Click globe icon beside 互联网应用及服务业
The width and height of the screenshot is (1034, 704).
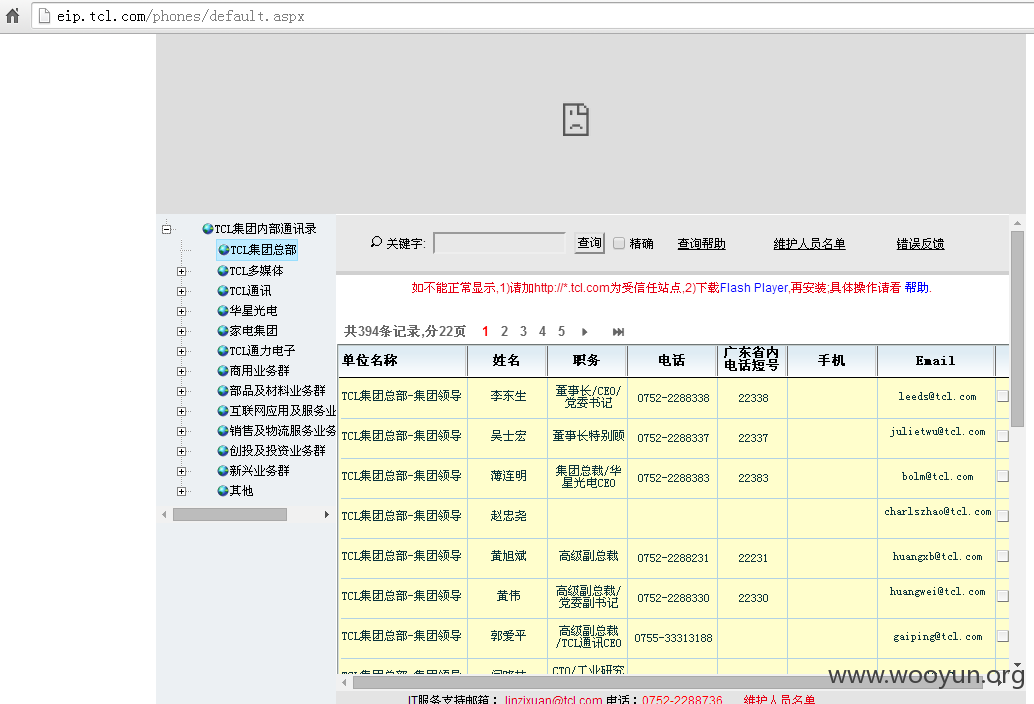tap(224, 411)
